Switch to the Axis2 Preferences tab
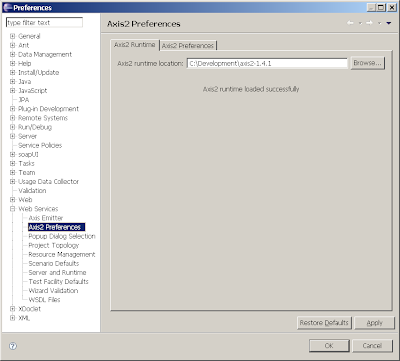This screenshot has width=400, height=361. (188, 46)
